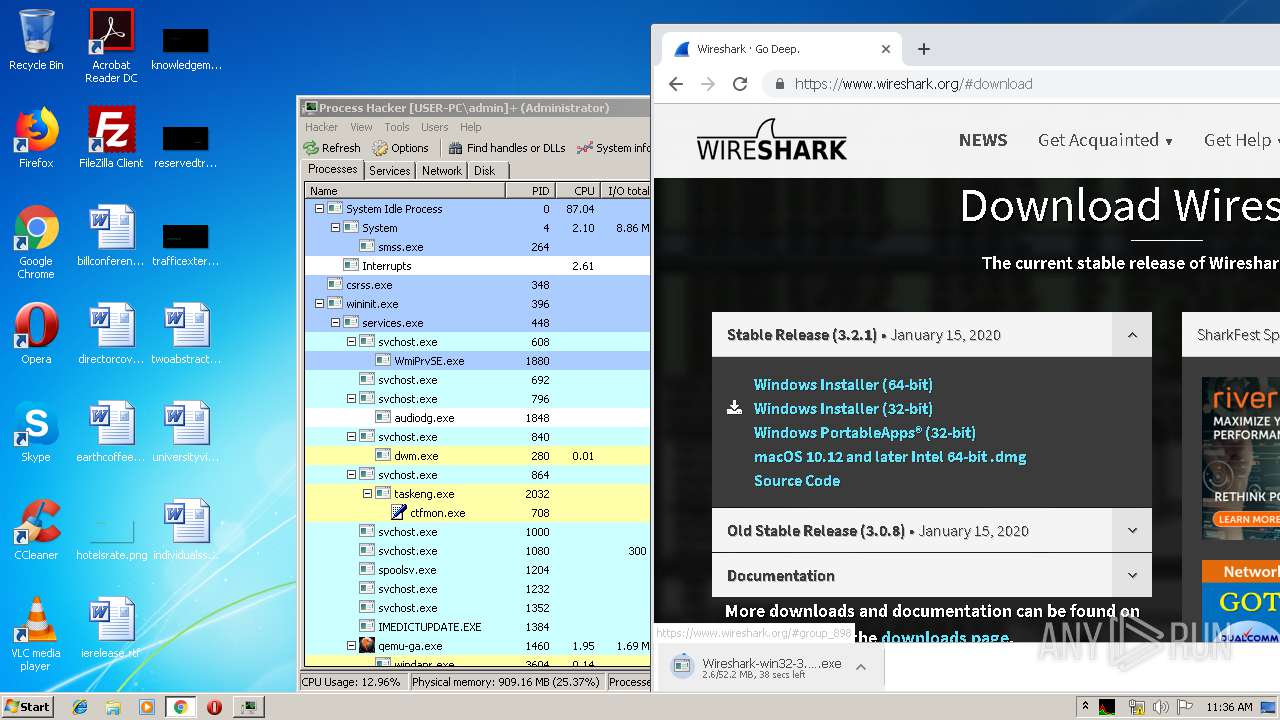Click the Windows Explorer taskbar icon

click(113, 707)
